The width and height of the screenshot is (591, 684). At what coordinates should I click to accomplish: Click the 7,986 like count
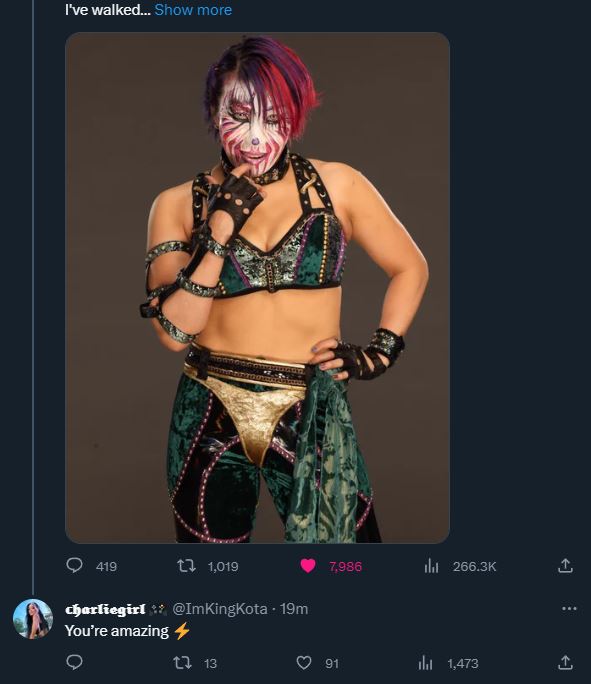click(x=345, y=566)
